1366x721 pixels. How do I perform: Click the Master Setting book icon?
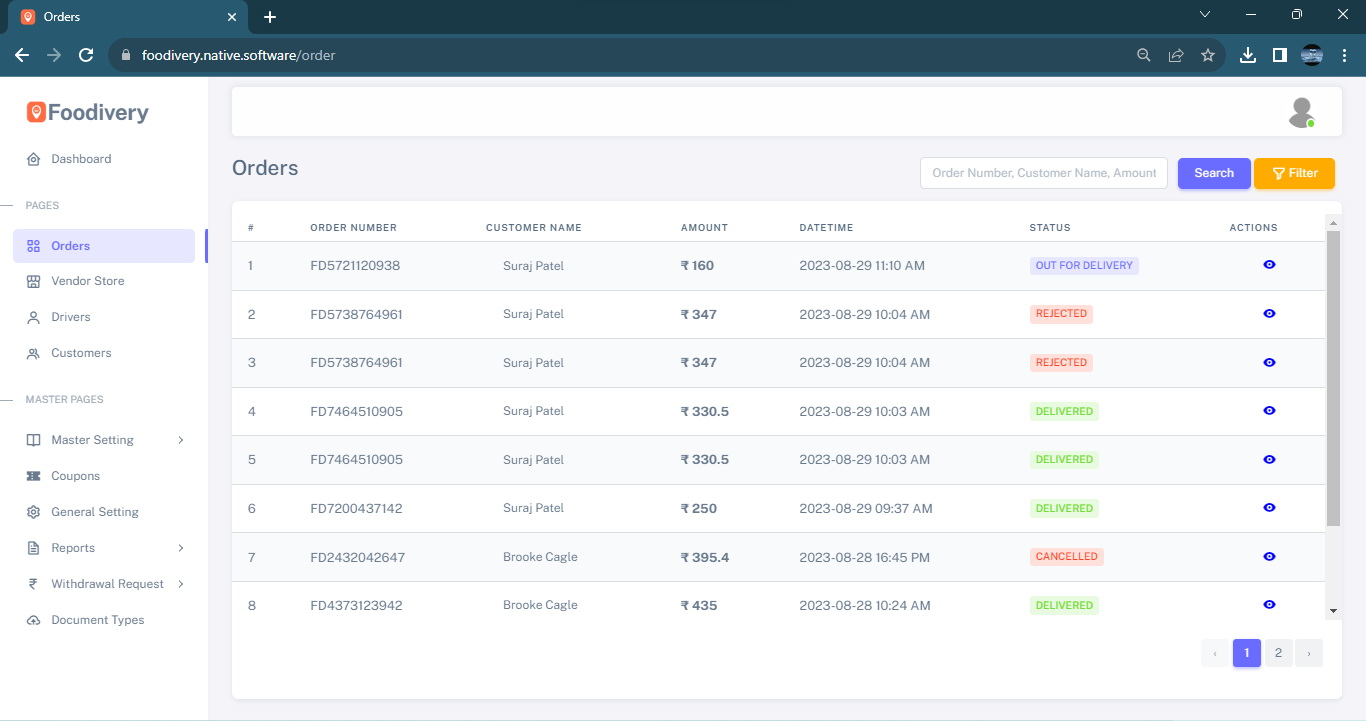33,440
